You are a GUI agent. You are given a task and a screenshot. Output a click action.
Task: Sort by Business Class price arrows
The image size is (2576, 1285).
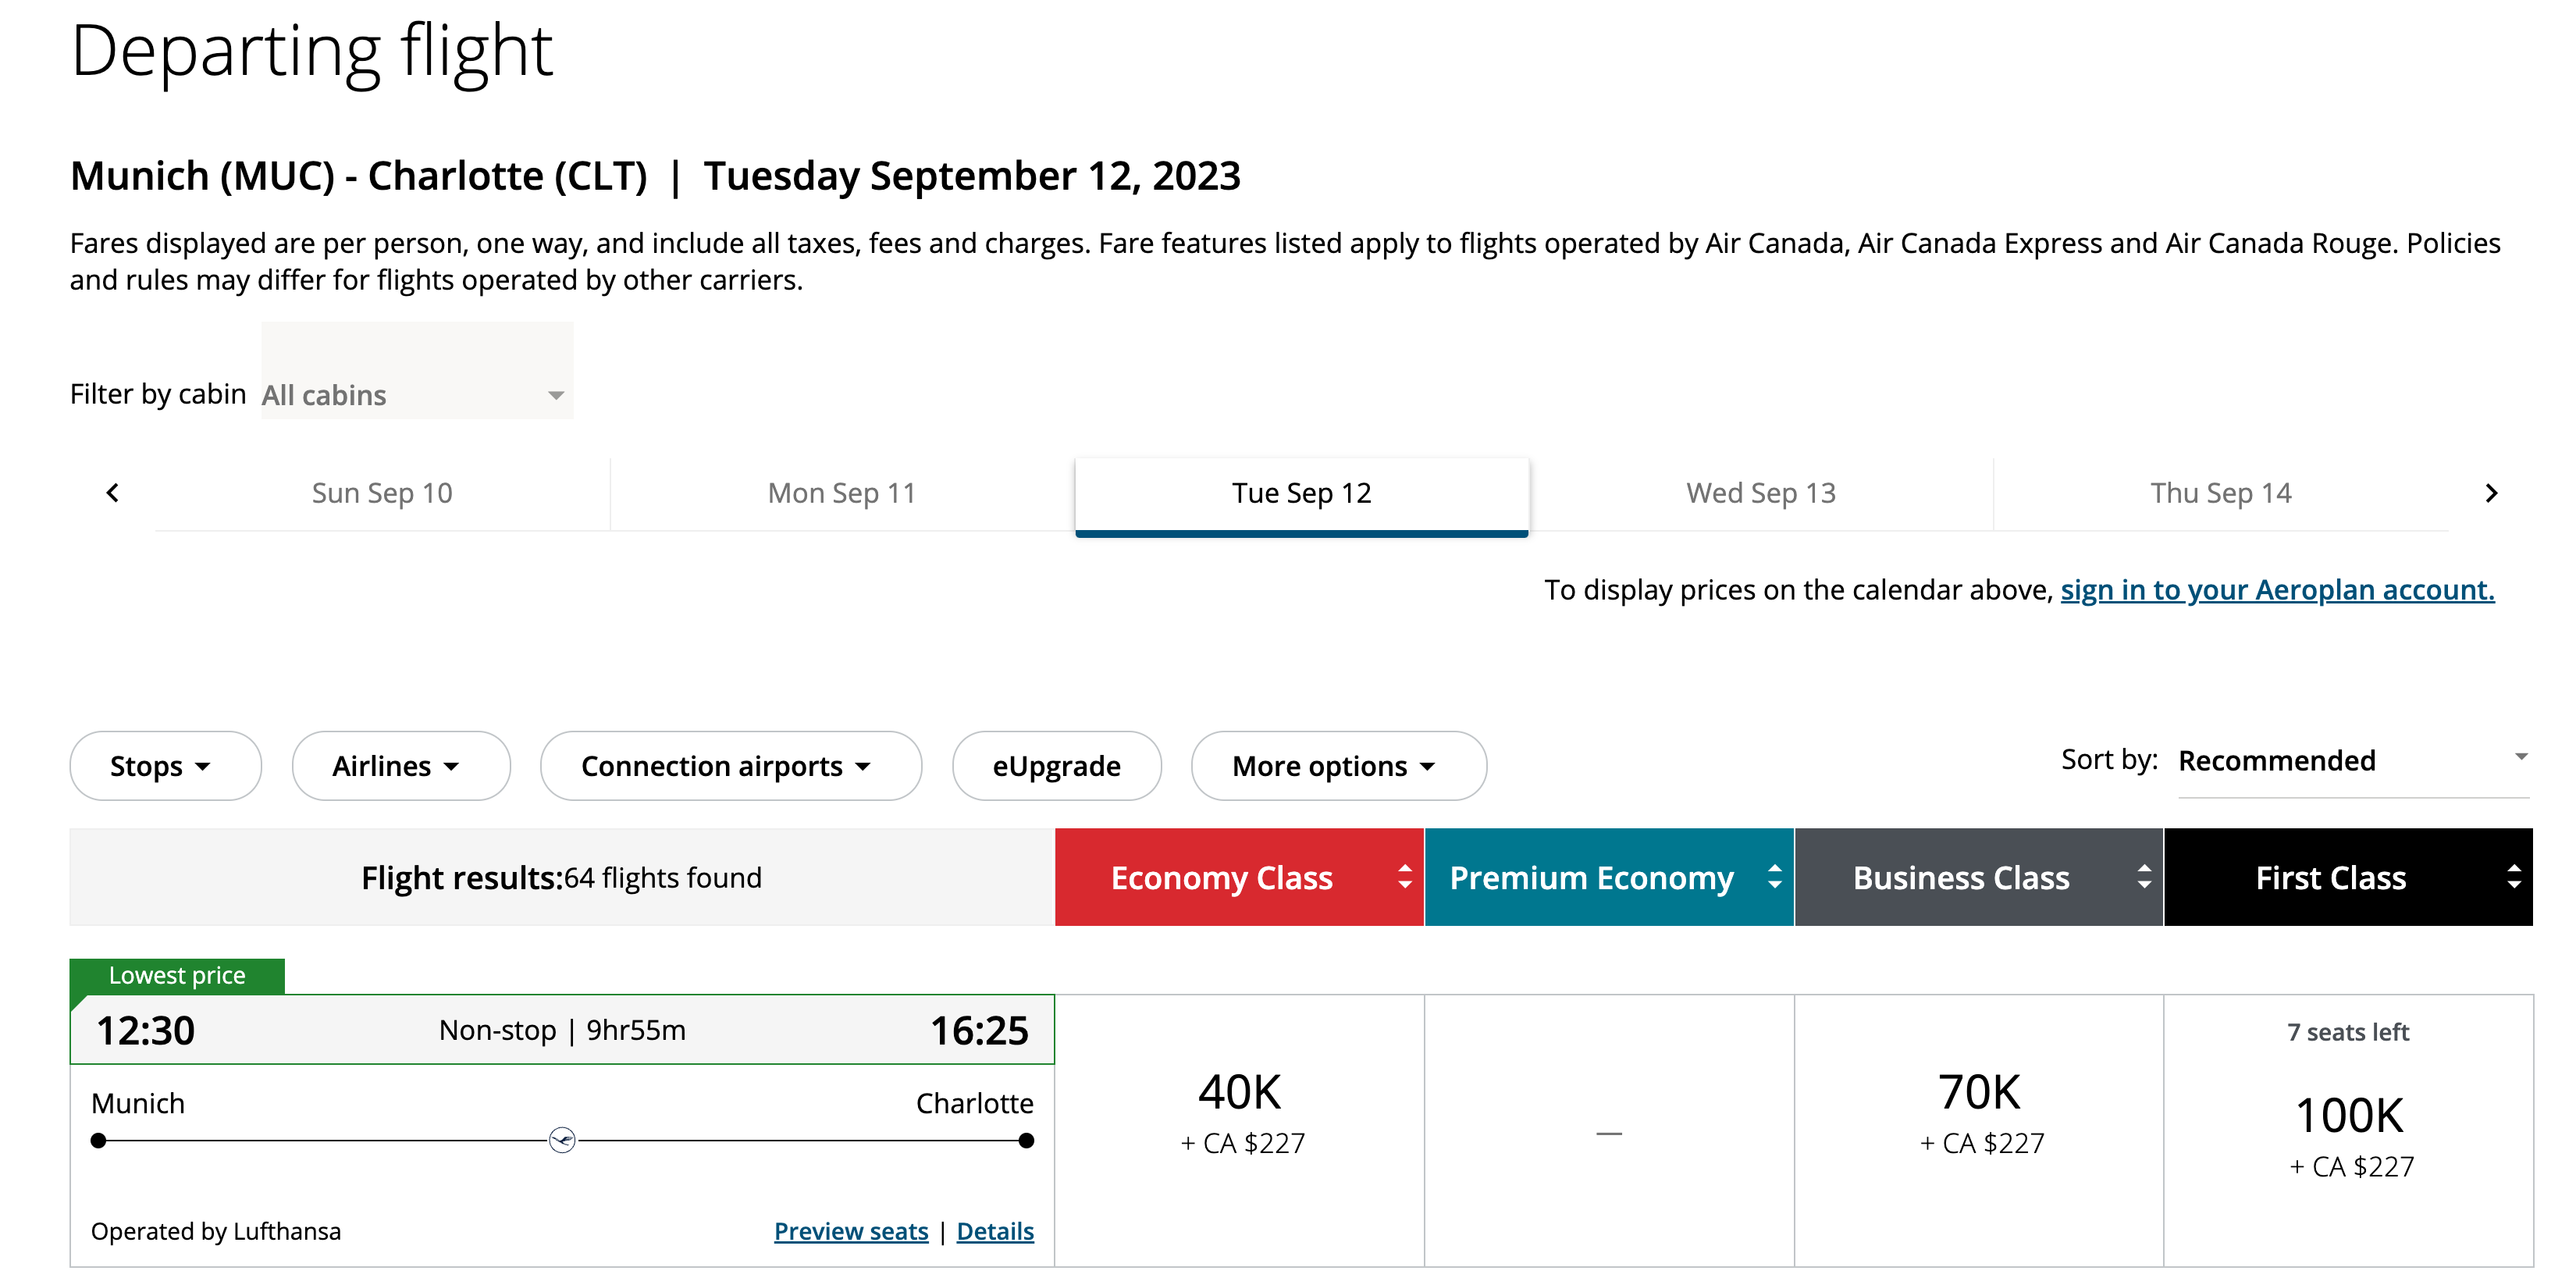tap(2143, 877)
